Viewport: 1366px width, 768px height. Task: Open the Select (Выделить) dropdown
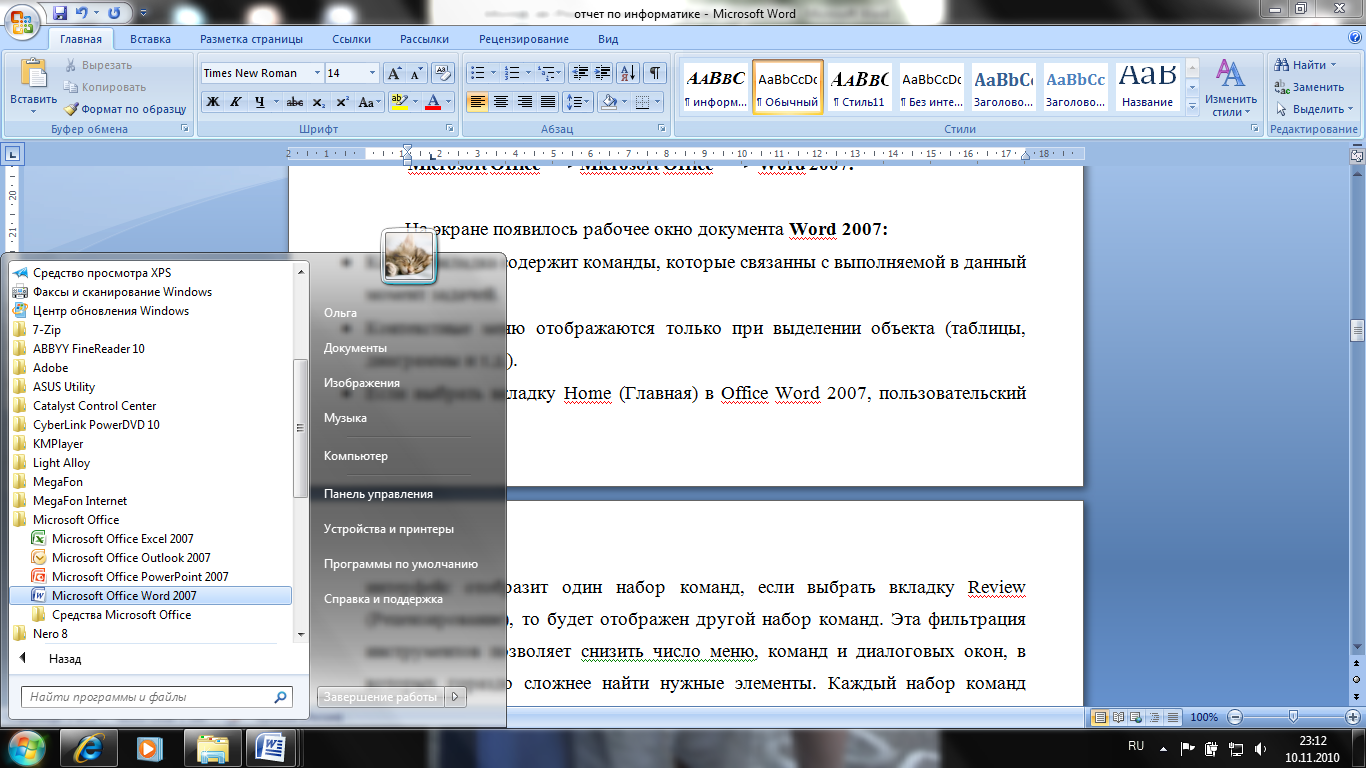[x=1315, y=109]
